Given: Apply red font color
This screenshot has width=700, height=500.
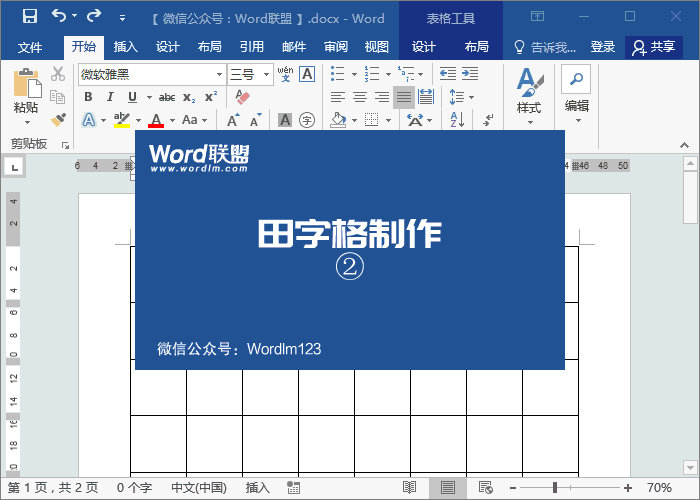Looking at the screenshot, I should [156, 120].
